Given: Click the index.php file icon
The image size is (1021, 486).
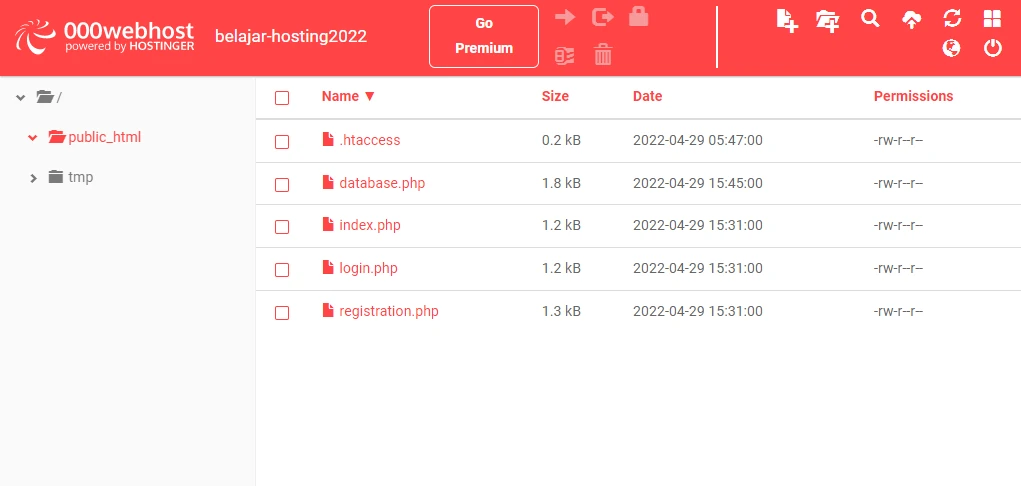Looking at the screenshot, I should (x=328, y=225).
